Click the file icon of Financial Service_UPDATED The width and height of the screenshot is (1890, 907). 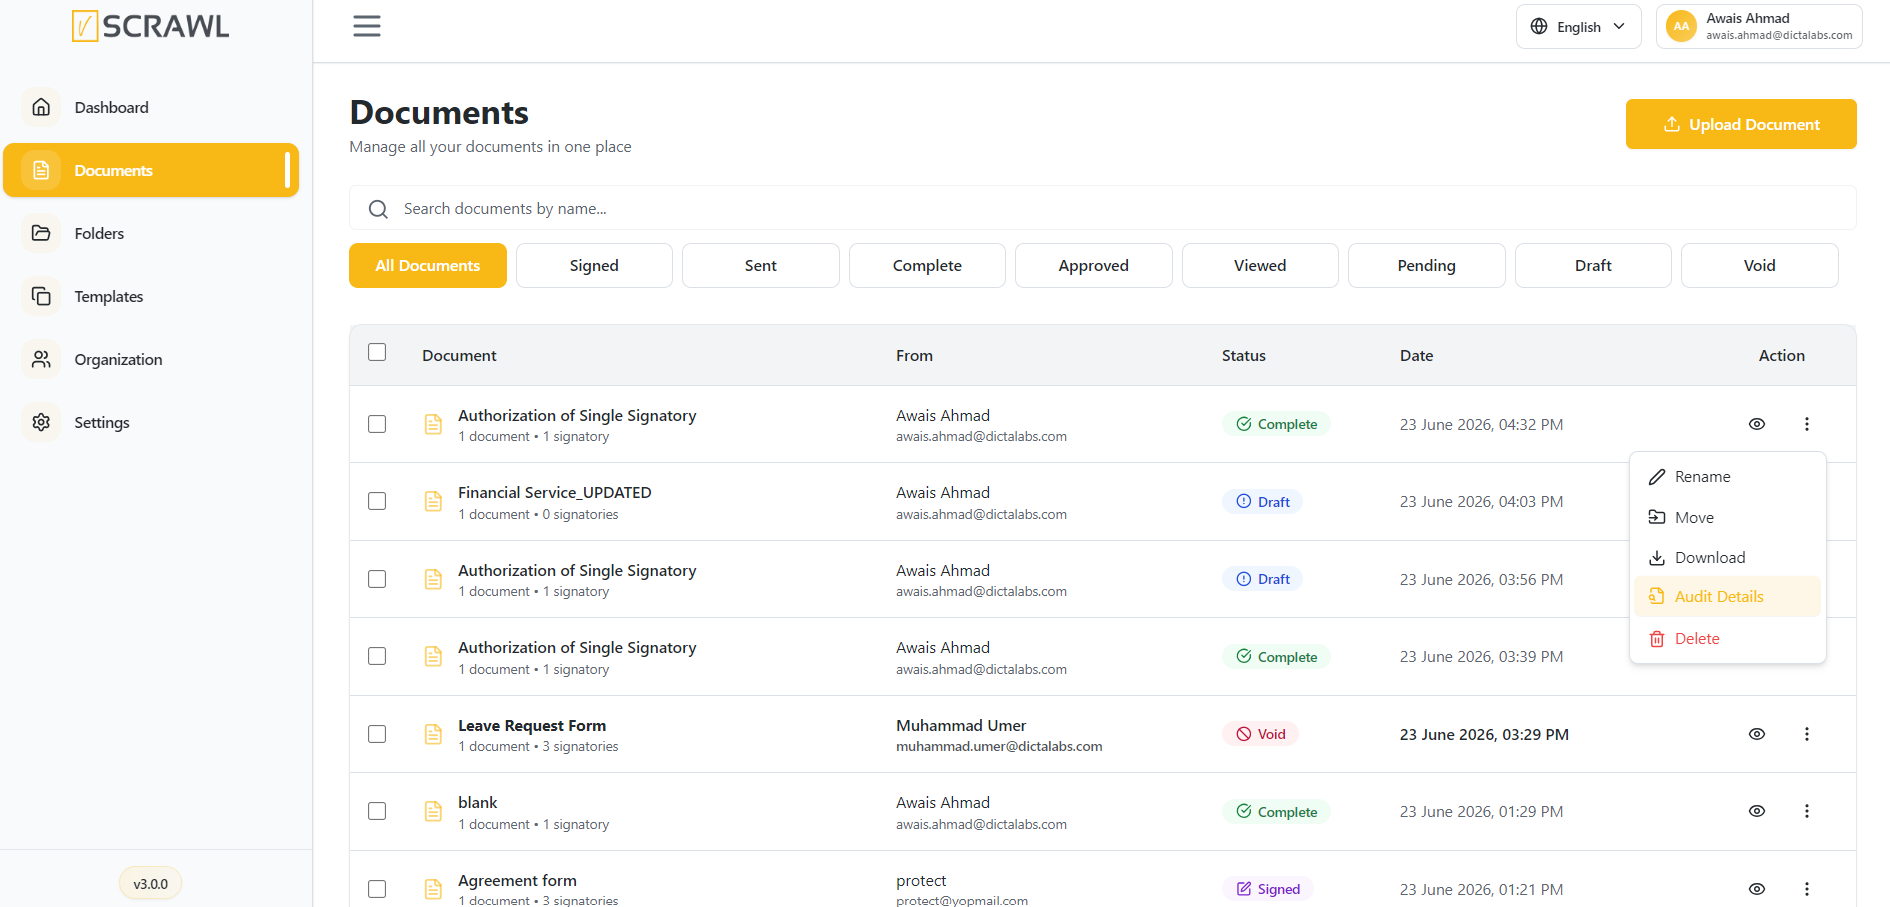tap(433, 501)
